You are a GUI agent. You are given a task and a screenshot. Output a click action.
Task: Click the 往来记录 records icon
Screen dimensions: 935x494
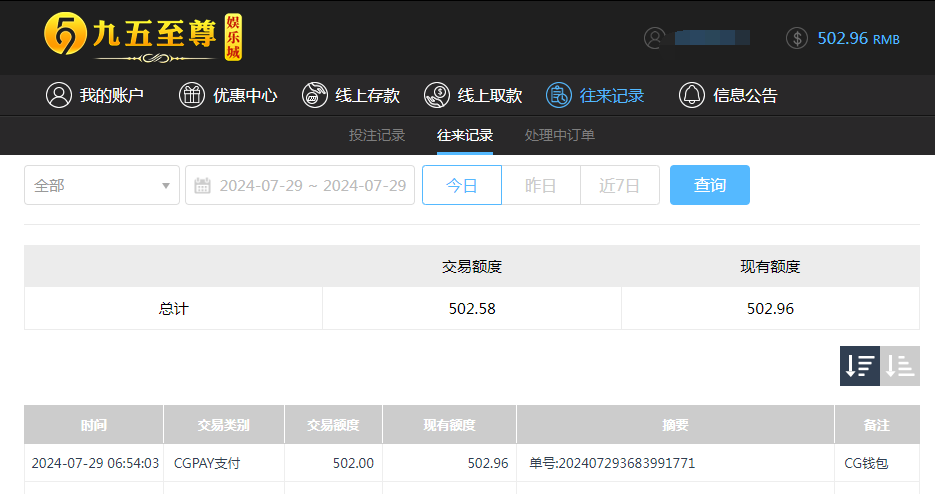click(x=558, y=96)
